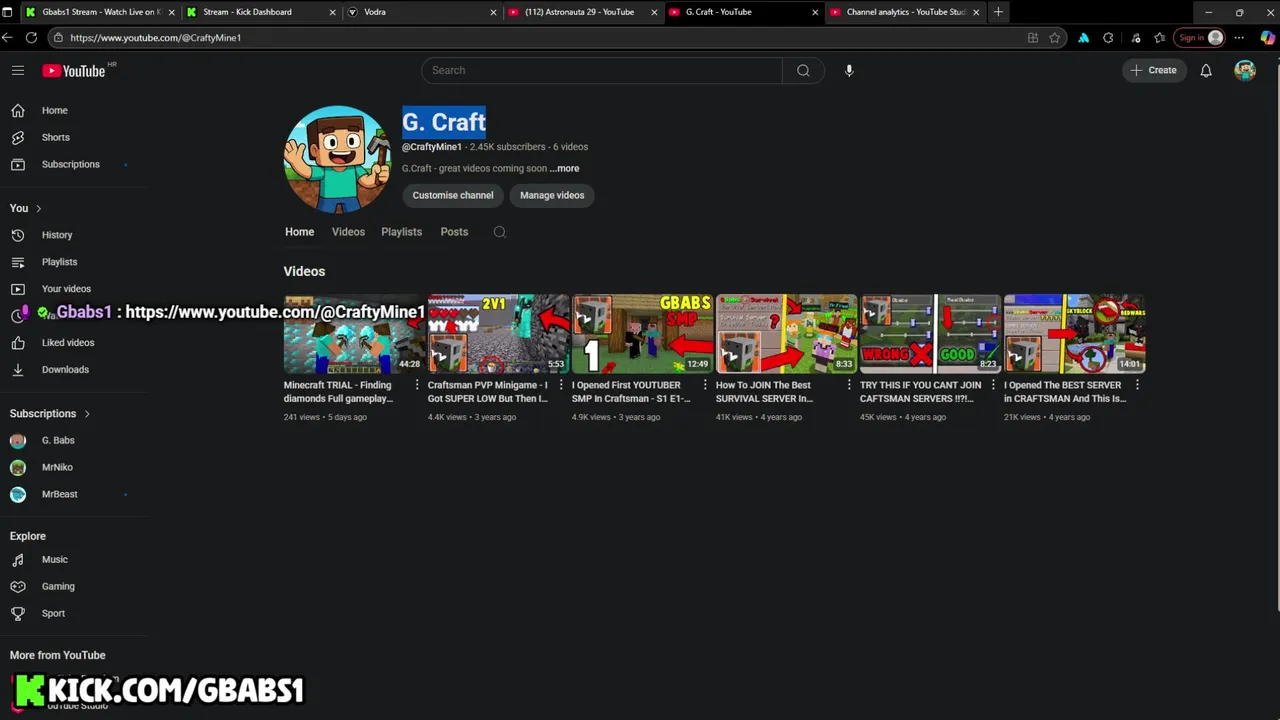Click the @CraftyMine1 channel handle
Screen dimensions: 1280x720
tap(432, 147)
